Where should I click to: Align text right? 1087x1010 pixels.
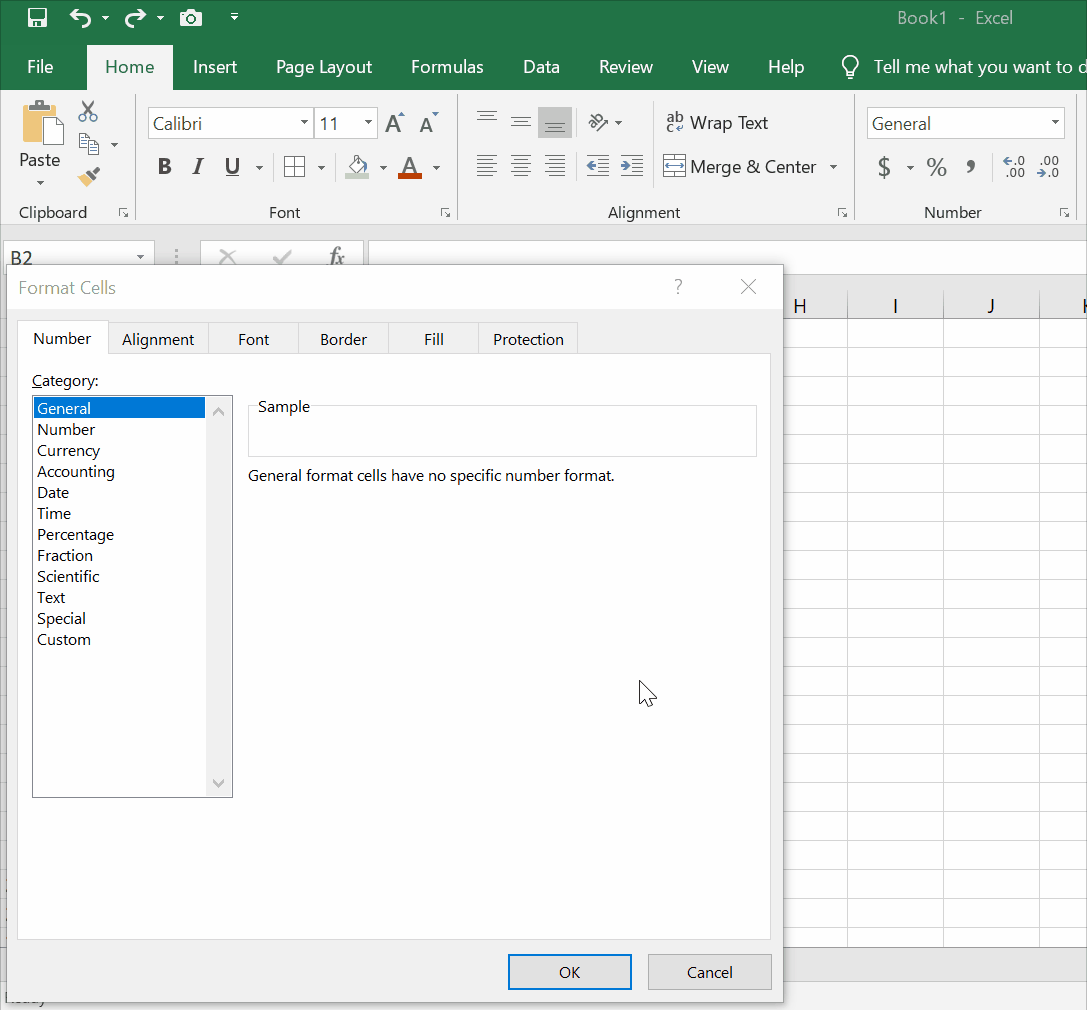(555, 166)
